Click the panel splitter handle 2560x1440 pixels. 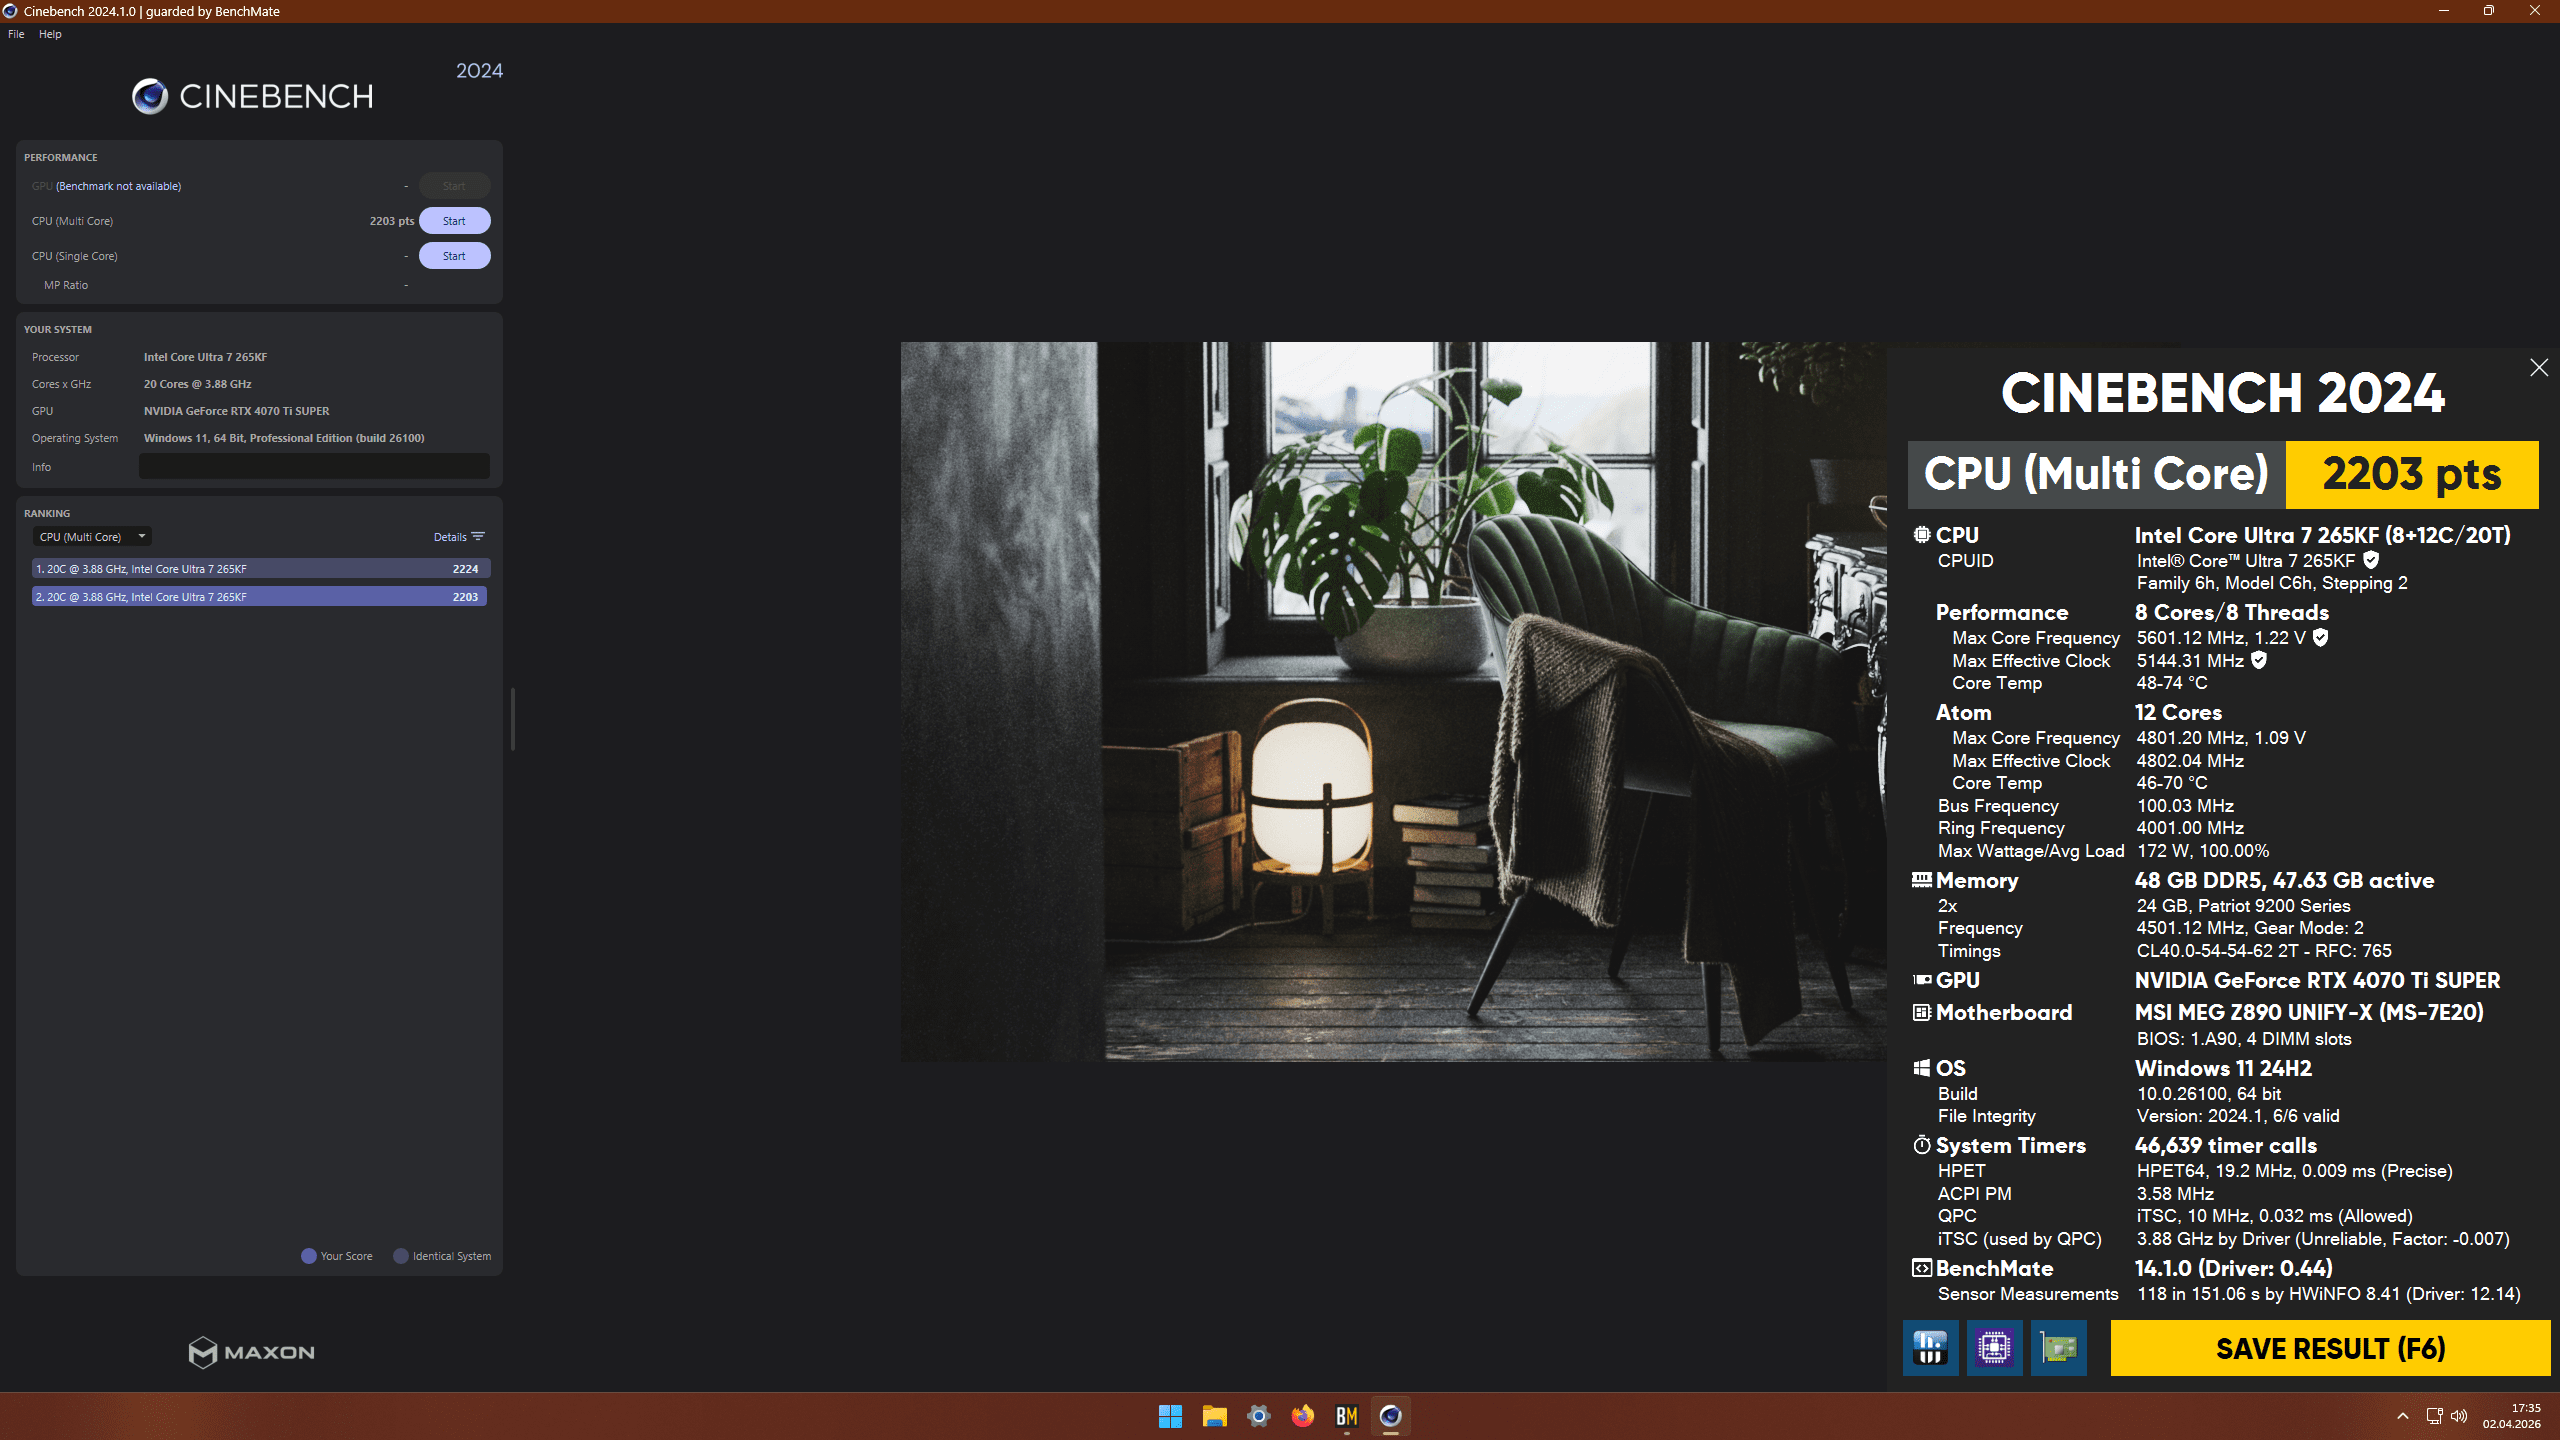(513, 718)
